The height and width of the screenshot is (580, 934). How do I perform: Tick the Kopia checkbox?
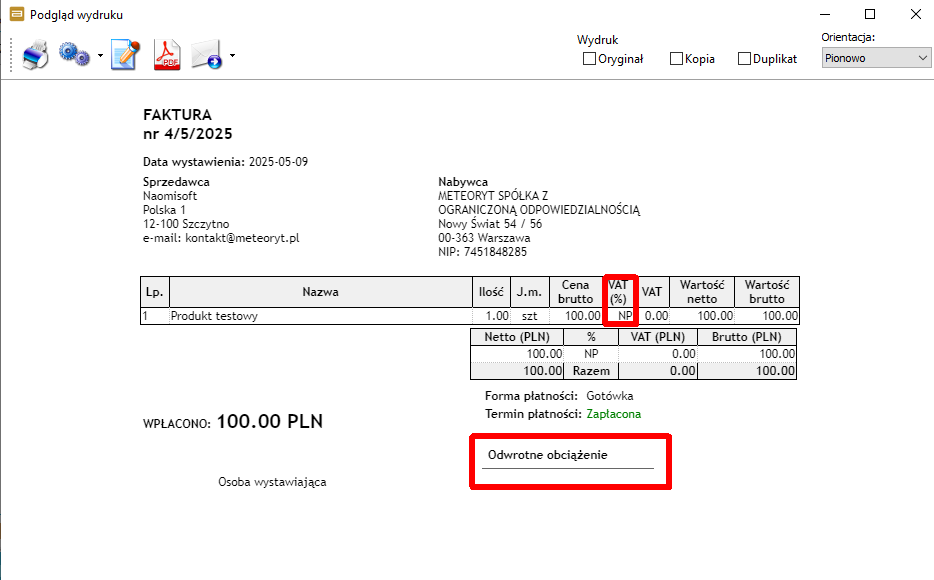tap(676, 59)
